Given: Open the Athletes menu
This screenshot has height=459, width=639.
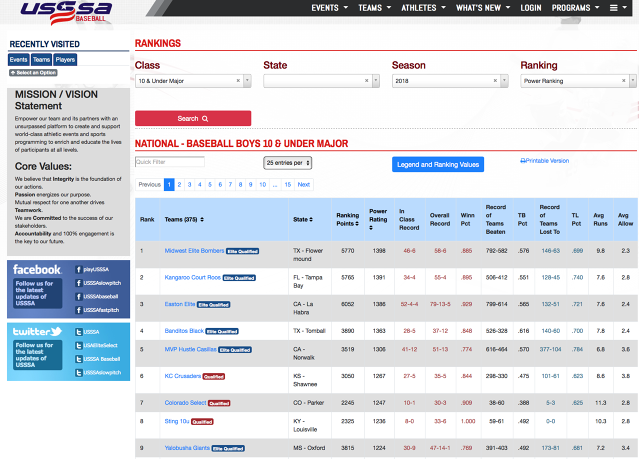Looking at the screenshot, I should point(423,8).
